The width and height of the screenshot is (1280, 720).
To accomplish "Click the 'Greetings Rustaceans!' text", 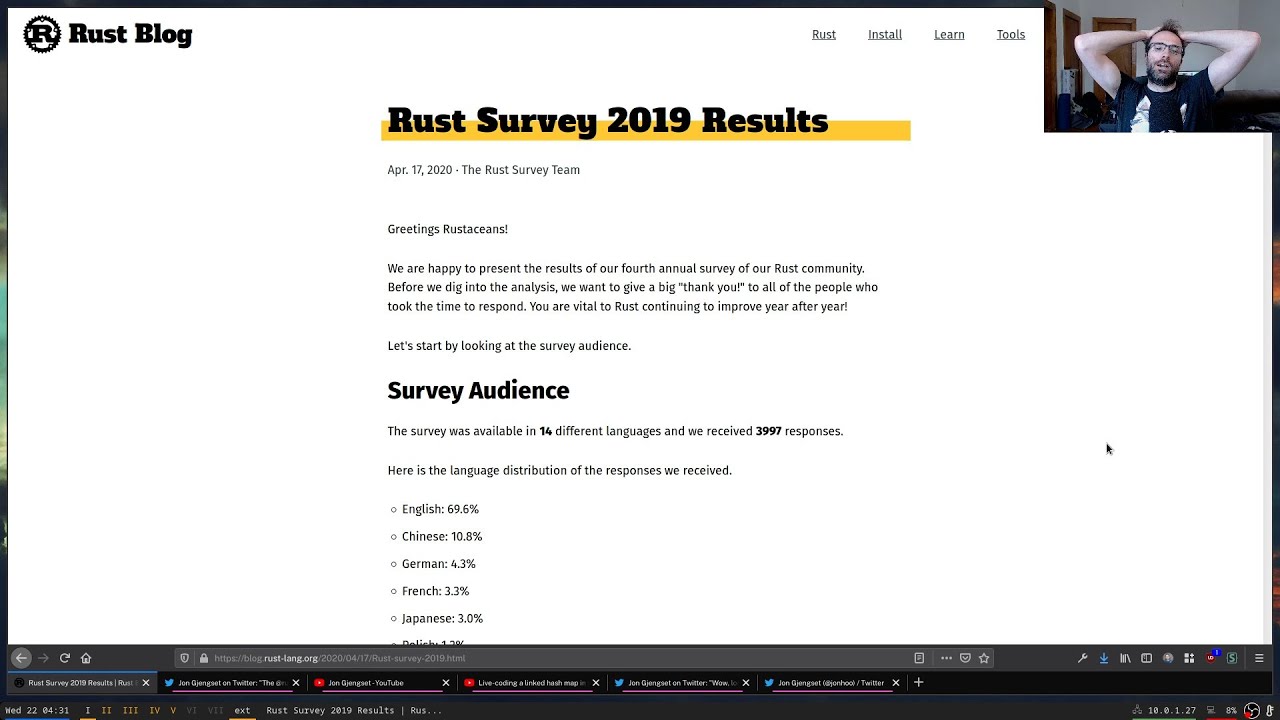I will pos(447,229).
